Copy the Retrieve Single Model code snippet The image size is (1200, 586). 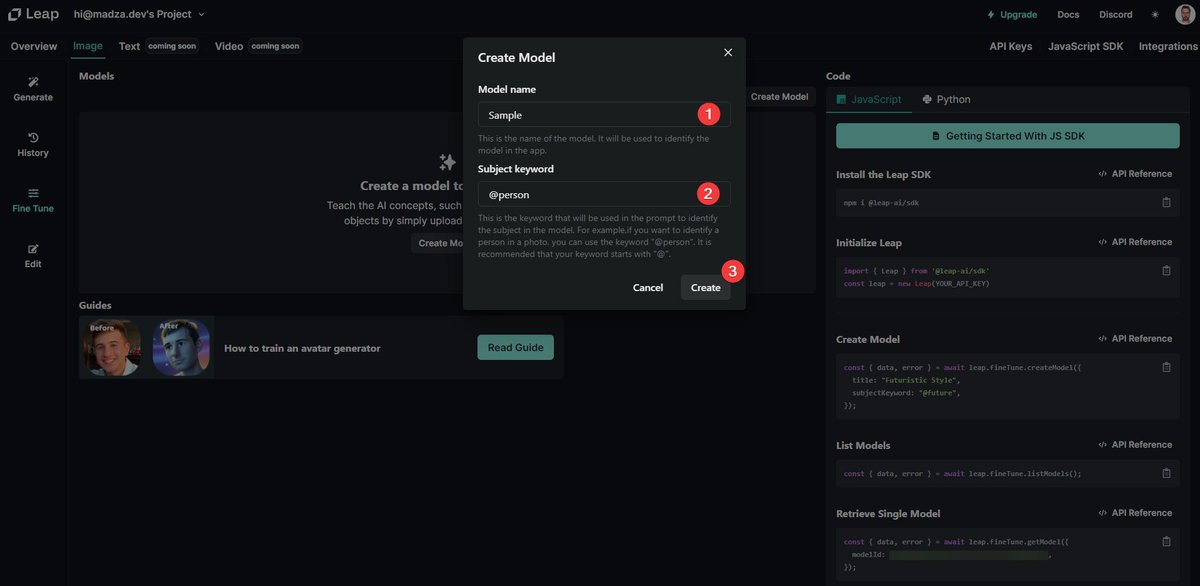1166,541
